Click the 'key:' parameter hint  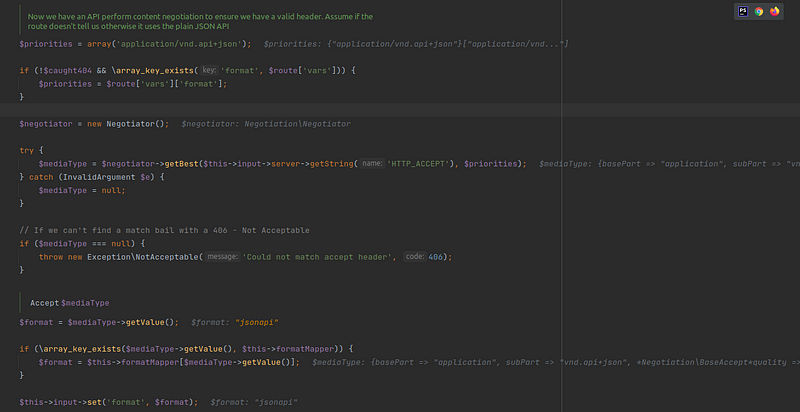pos(209,70)
